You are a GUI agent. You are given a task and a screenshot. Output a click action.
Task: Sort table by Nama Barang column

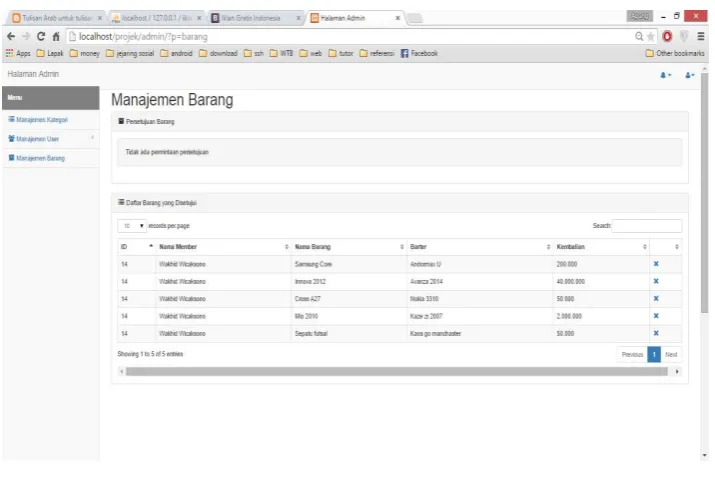pos(349,247)
